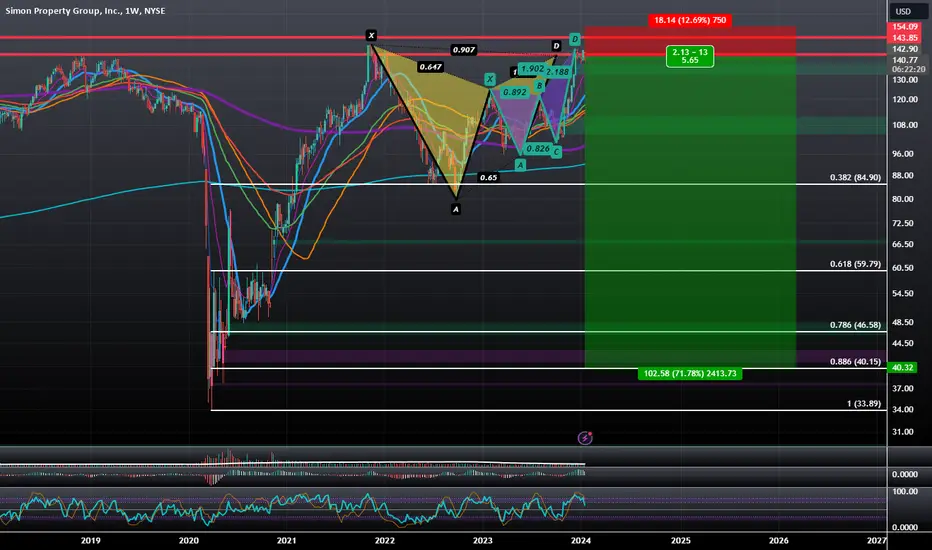Select the red stop label 18.14 (12.69%) 750
932x550 pixels.
pos(689,20)
